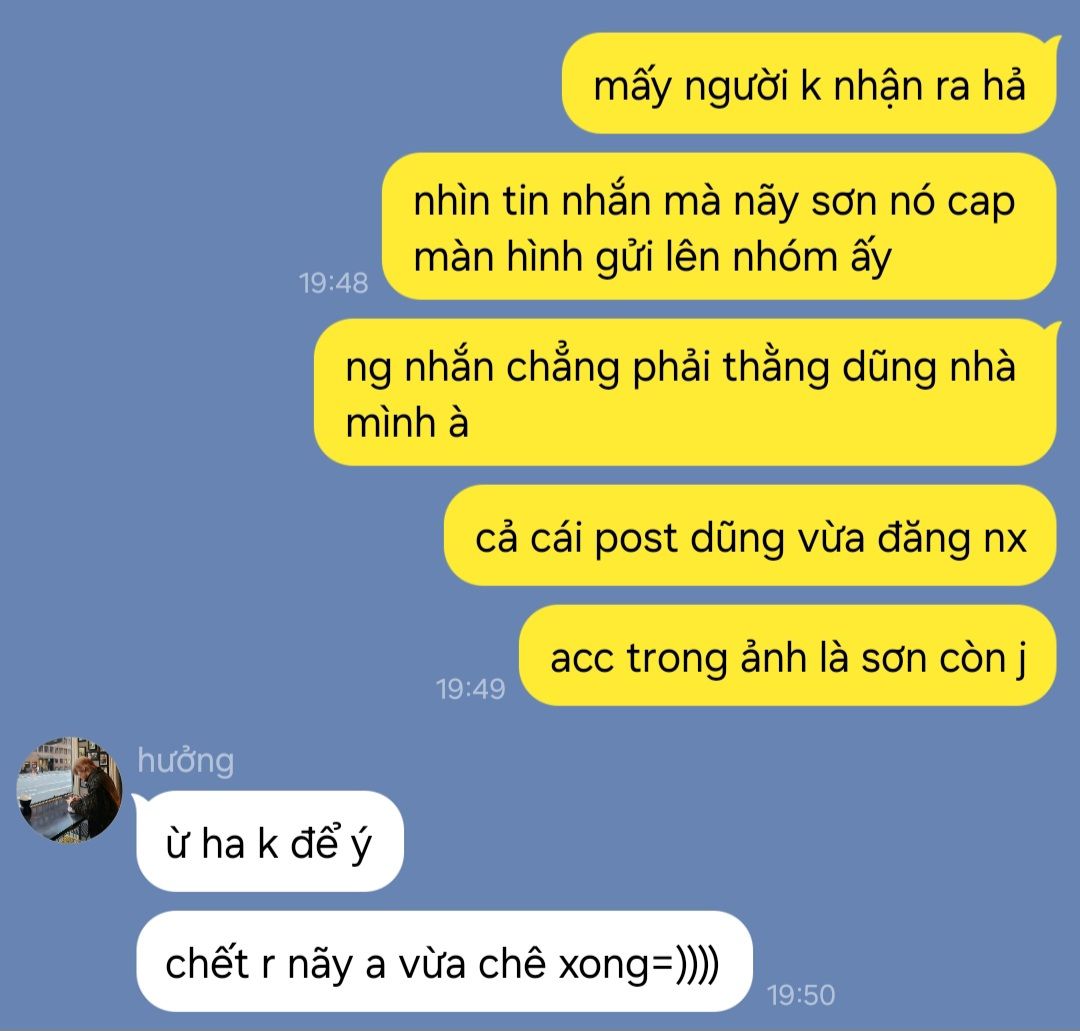Screen dimensions: 1080x1031
Task: Click the 19:48 timestamp
Action: tap(333, 282)
